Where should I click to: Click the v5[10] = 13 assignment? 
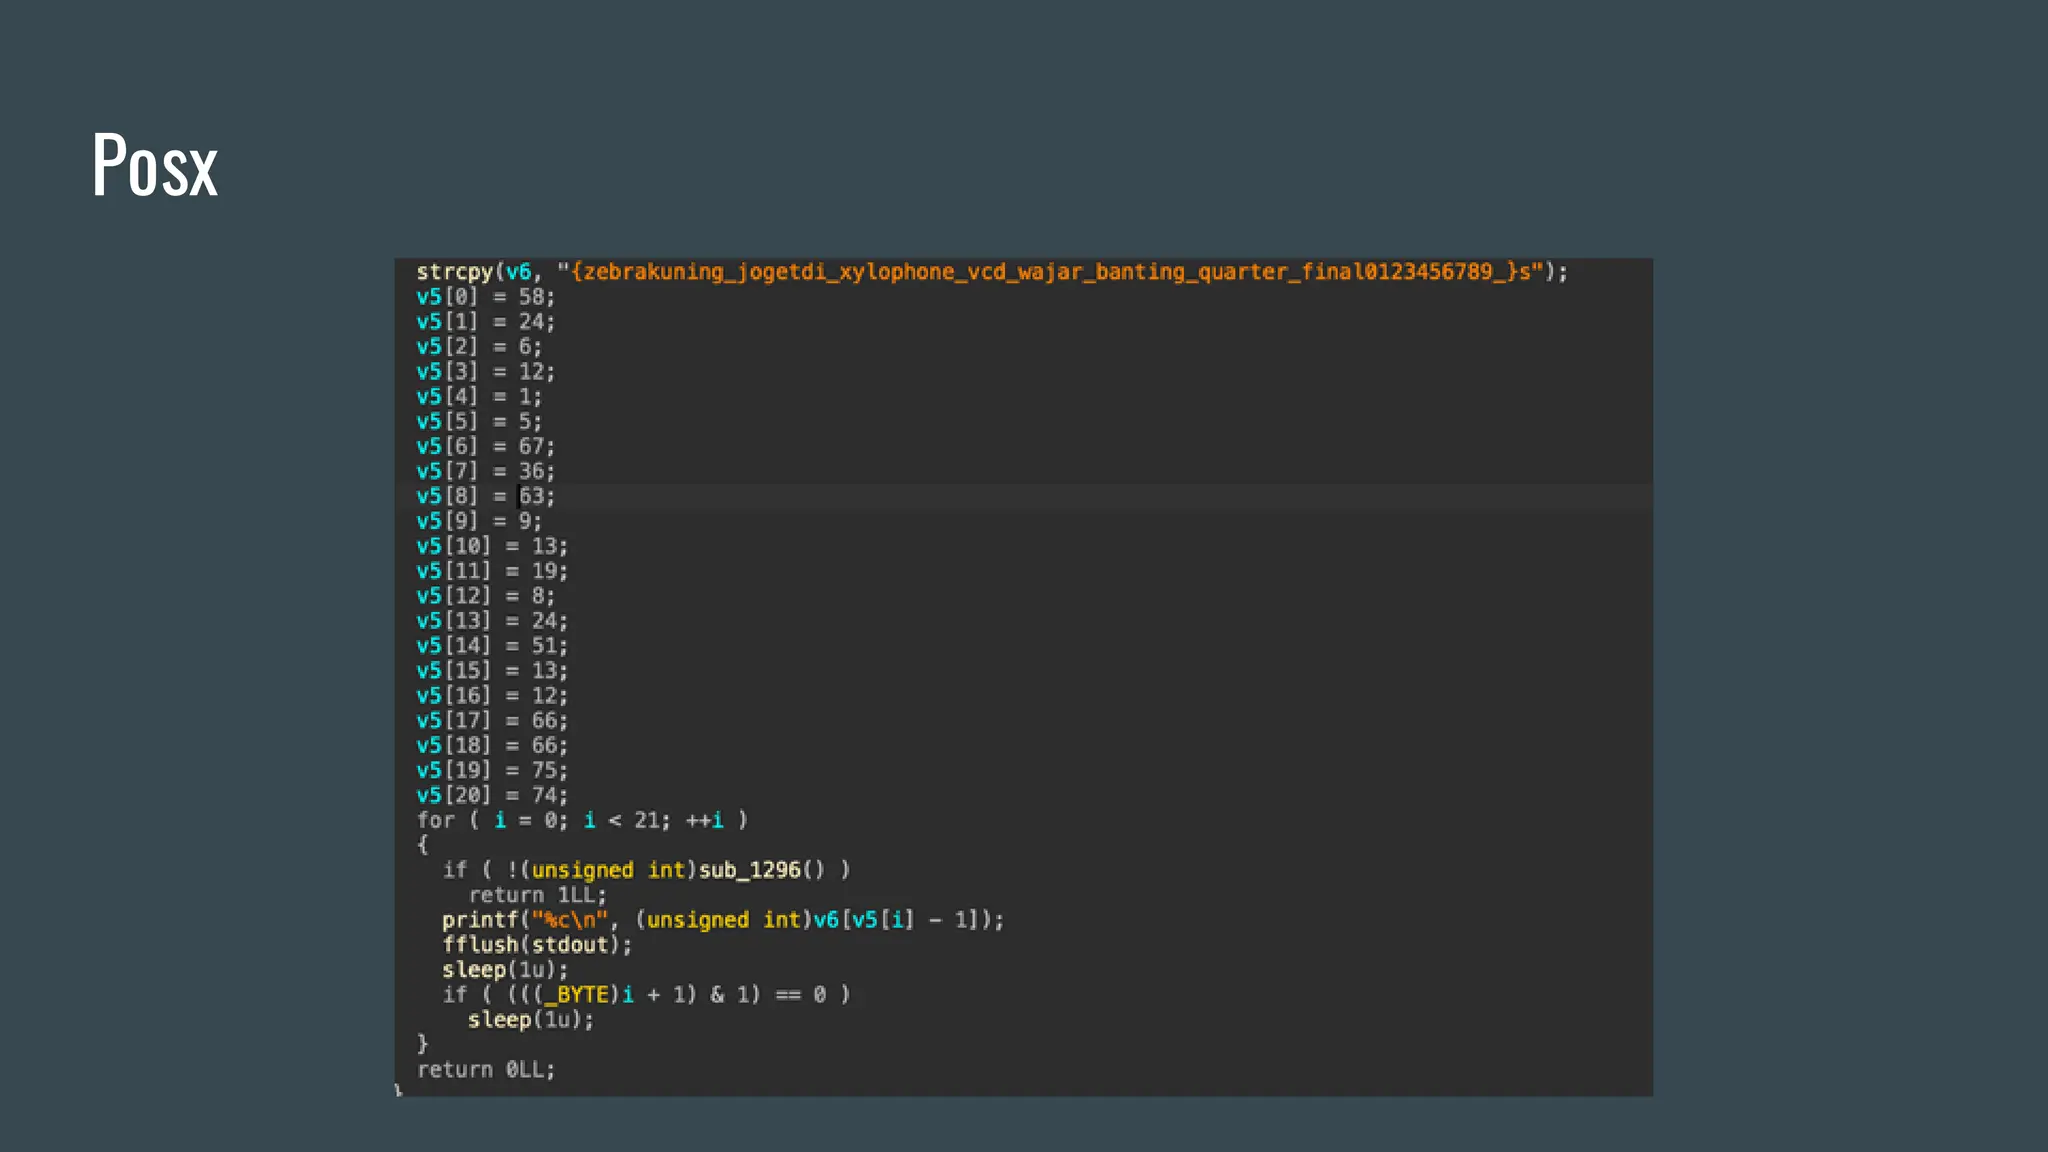coord(491,546)
